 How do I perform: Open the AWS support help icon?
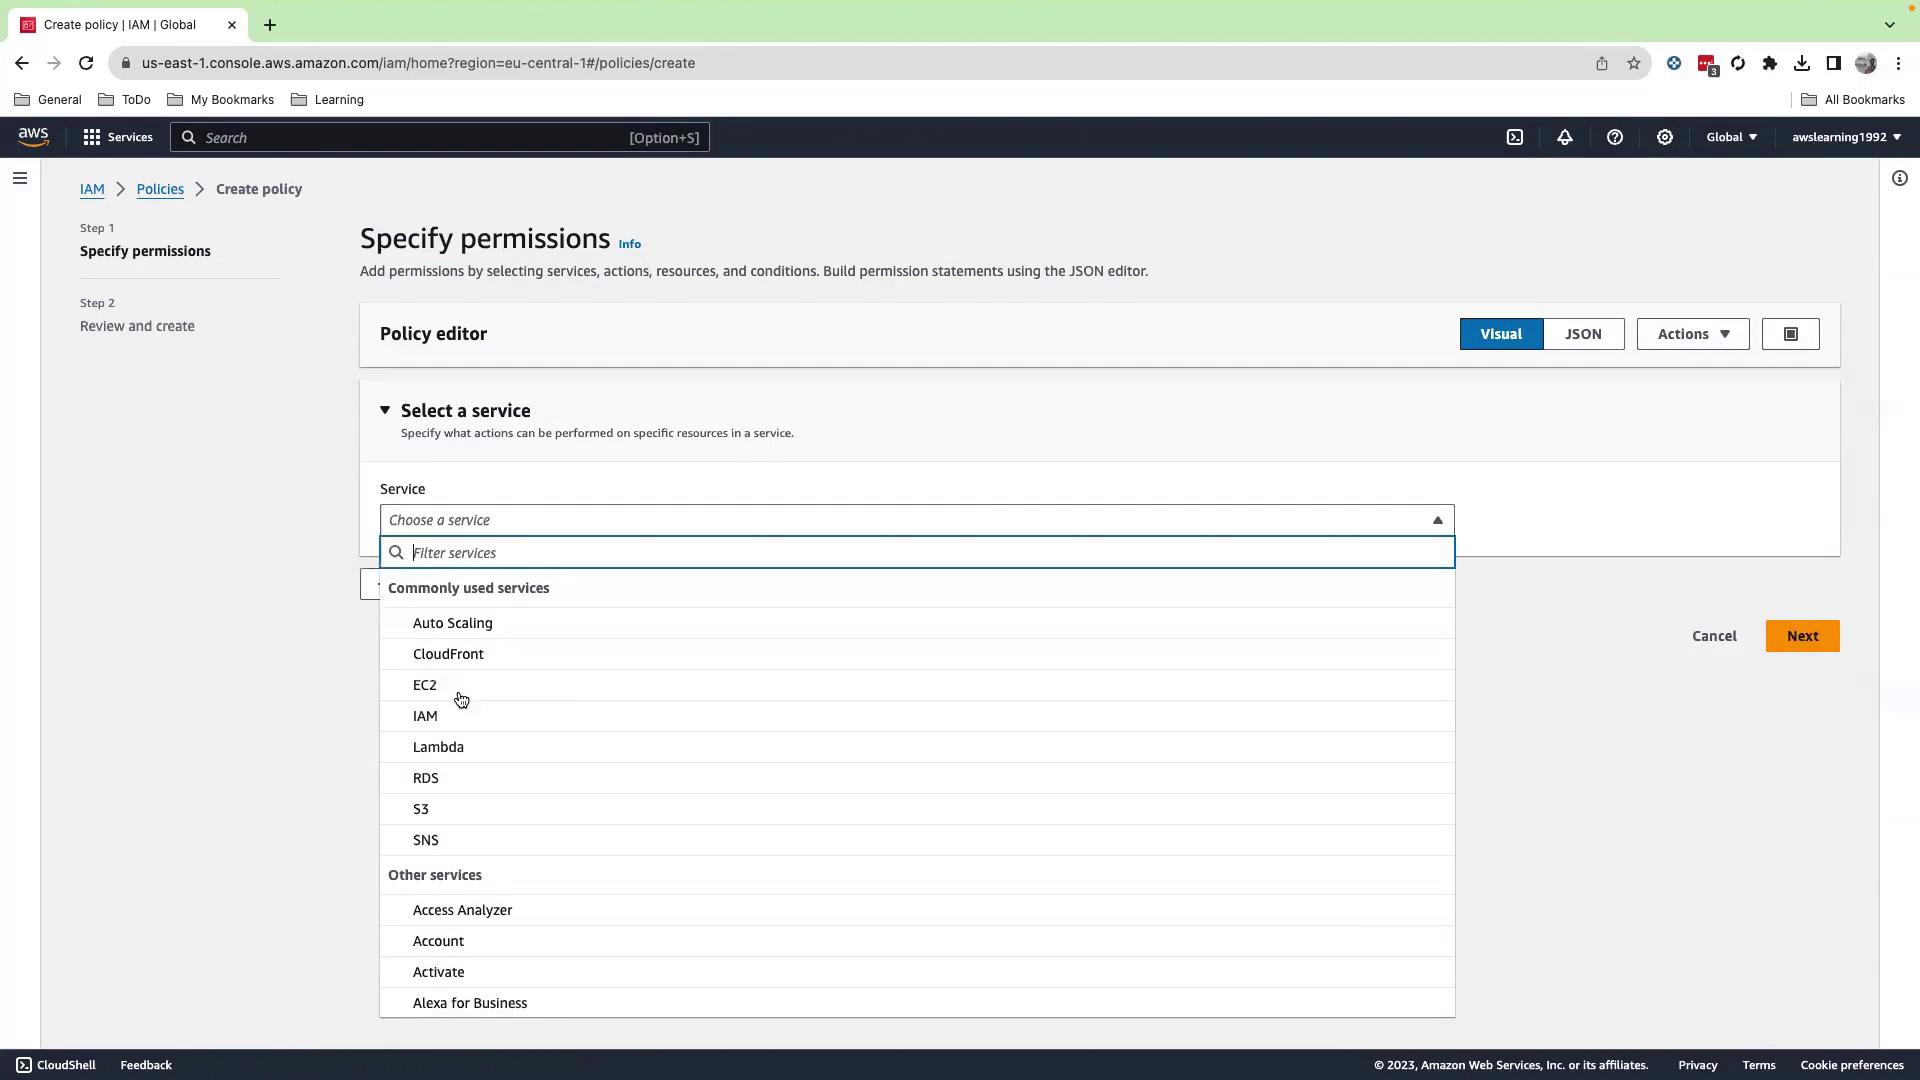click(x=1615, y=137)
